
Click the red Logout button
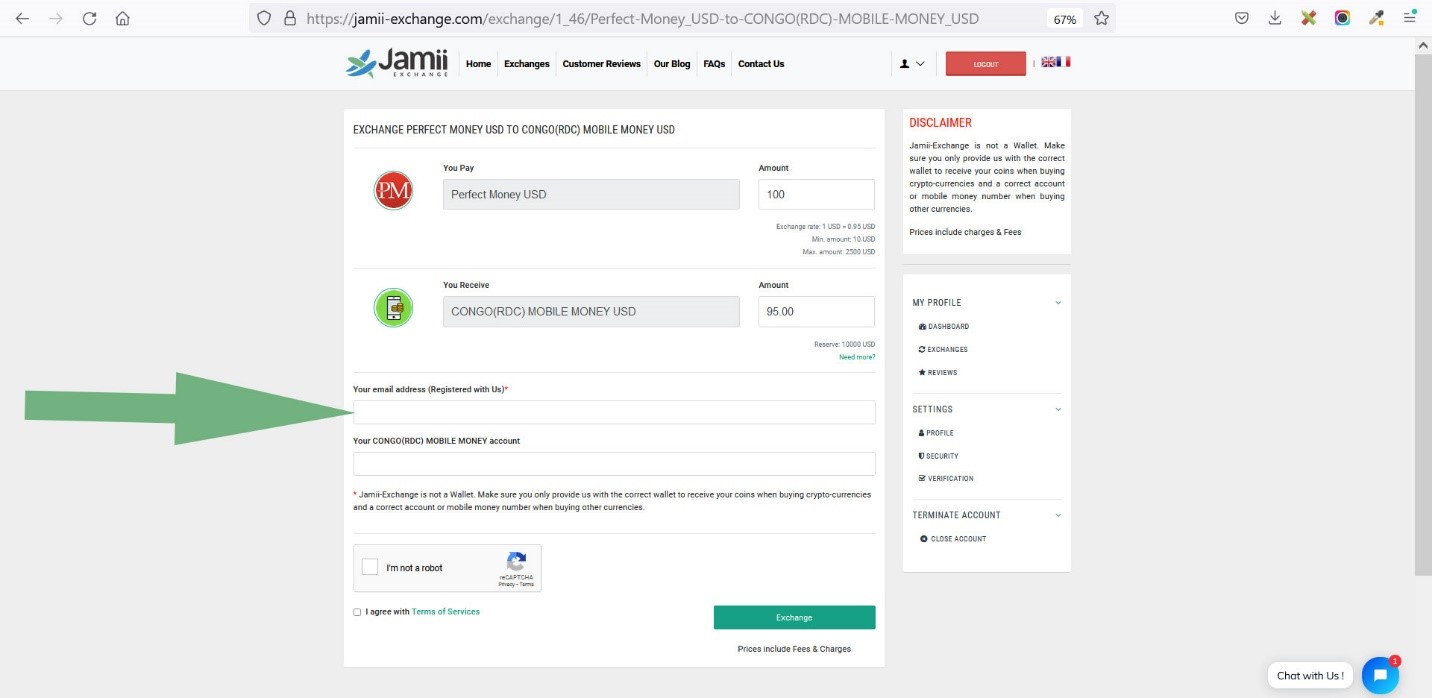(986, 63)
